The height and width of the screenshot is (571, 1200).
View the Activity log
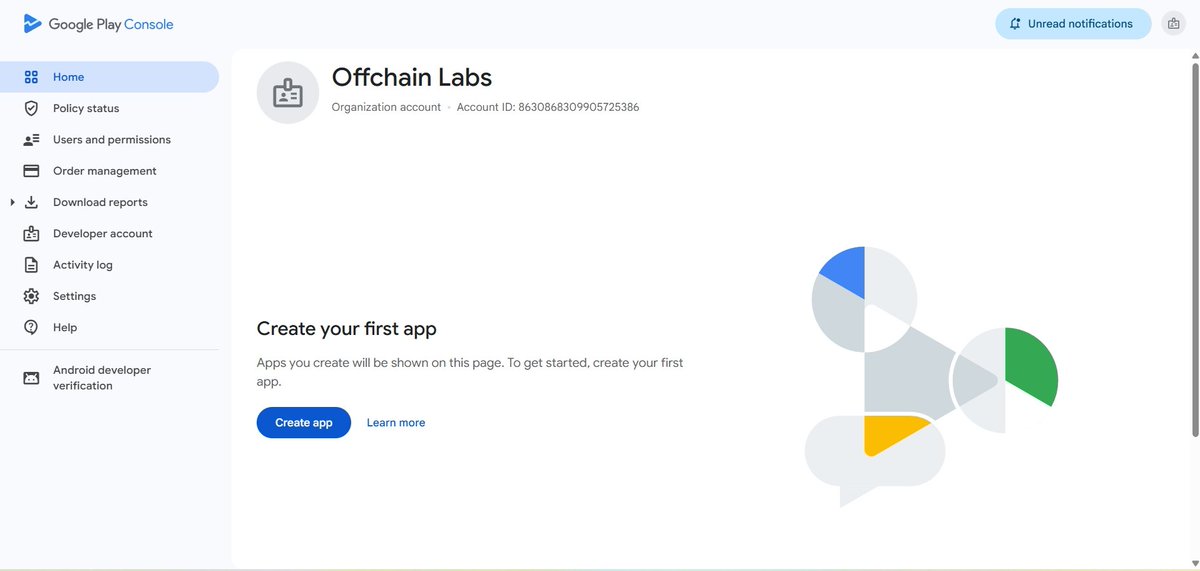tap(109, 265)
